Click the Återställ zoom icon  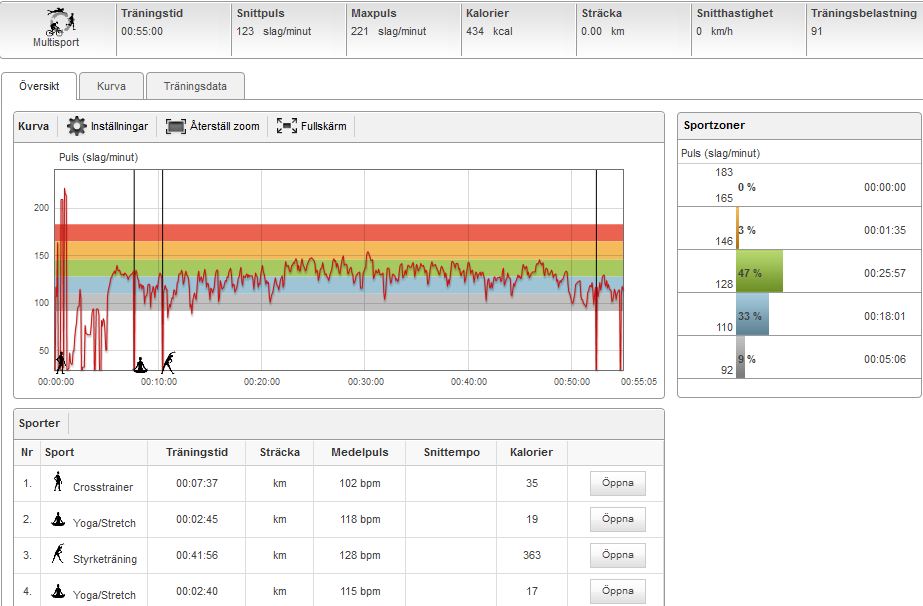coord(176,126)
